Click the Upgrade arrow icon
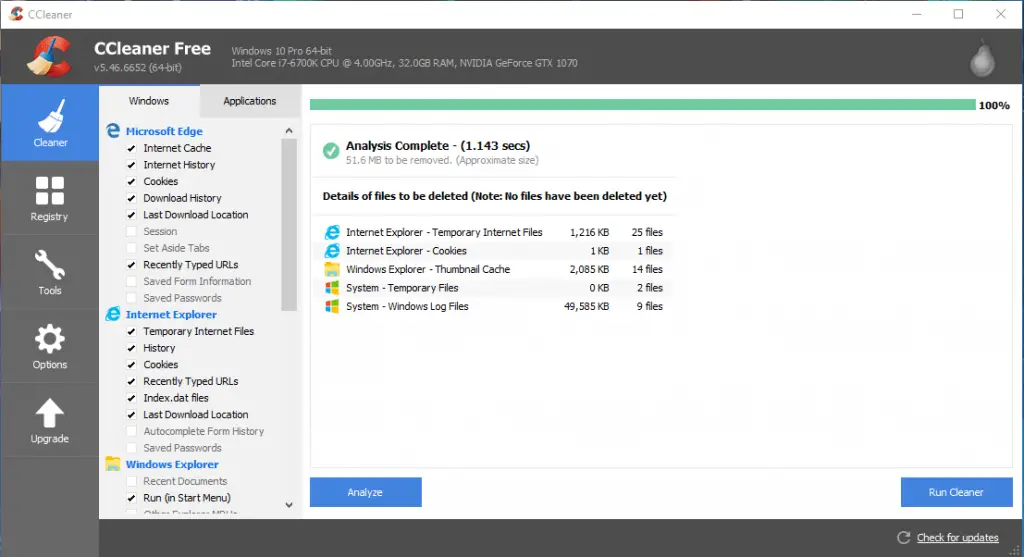Screen dimensions: 1024x557 point(50,413)
